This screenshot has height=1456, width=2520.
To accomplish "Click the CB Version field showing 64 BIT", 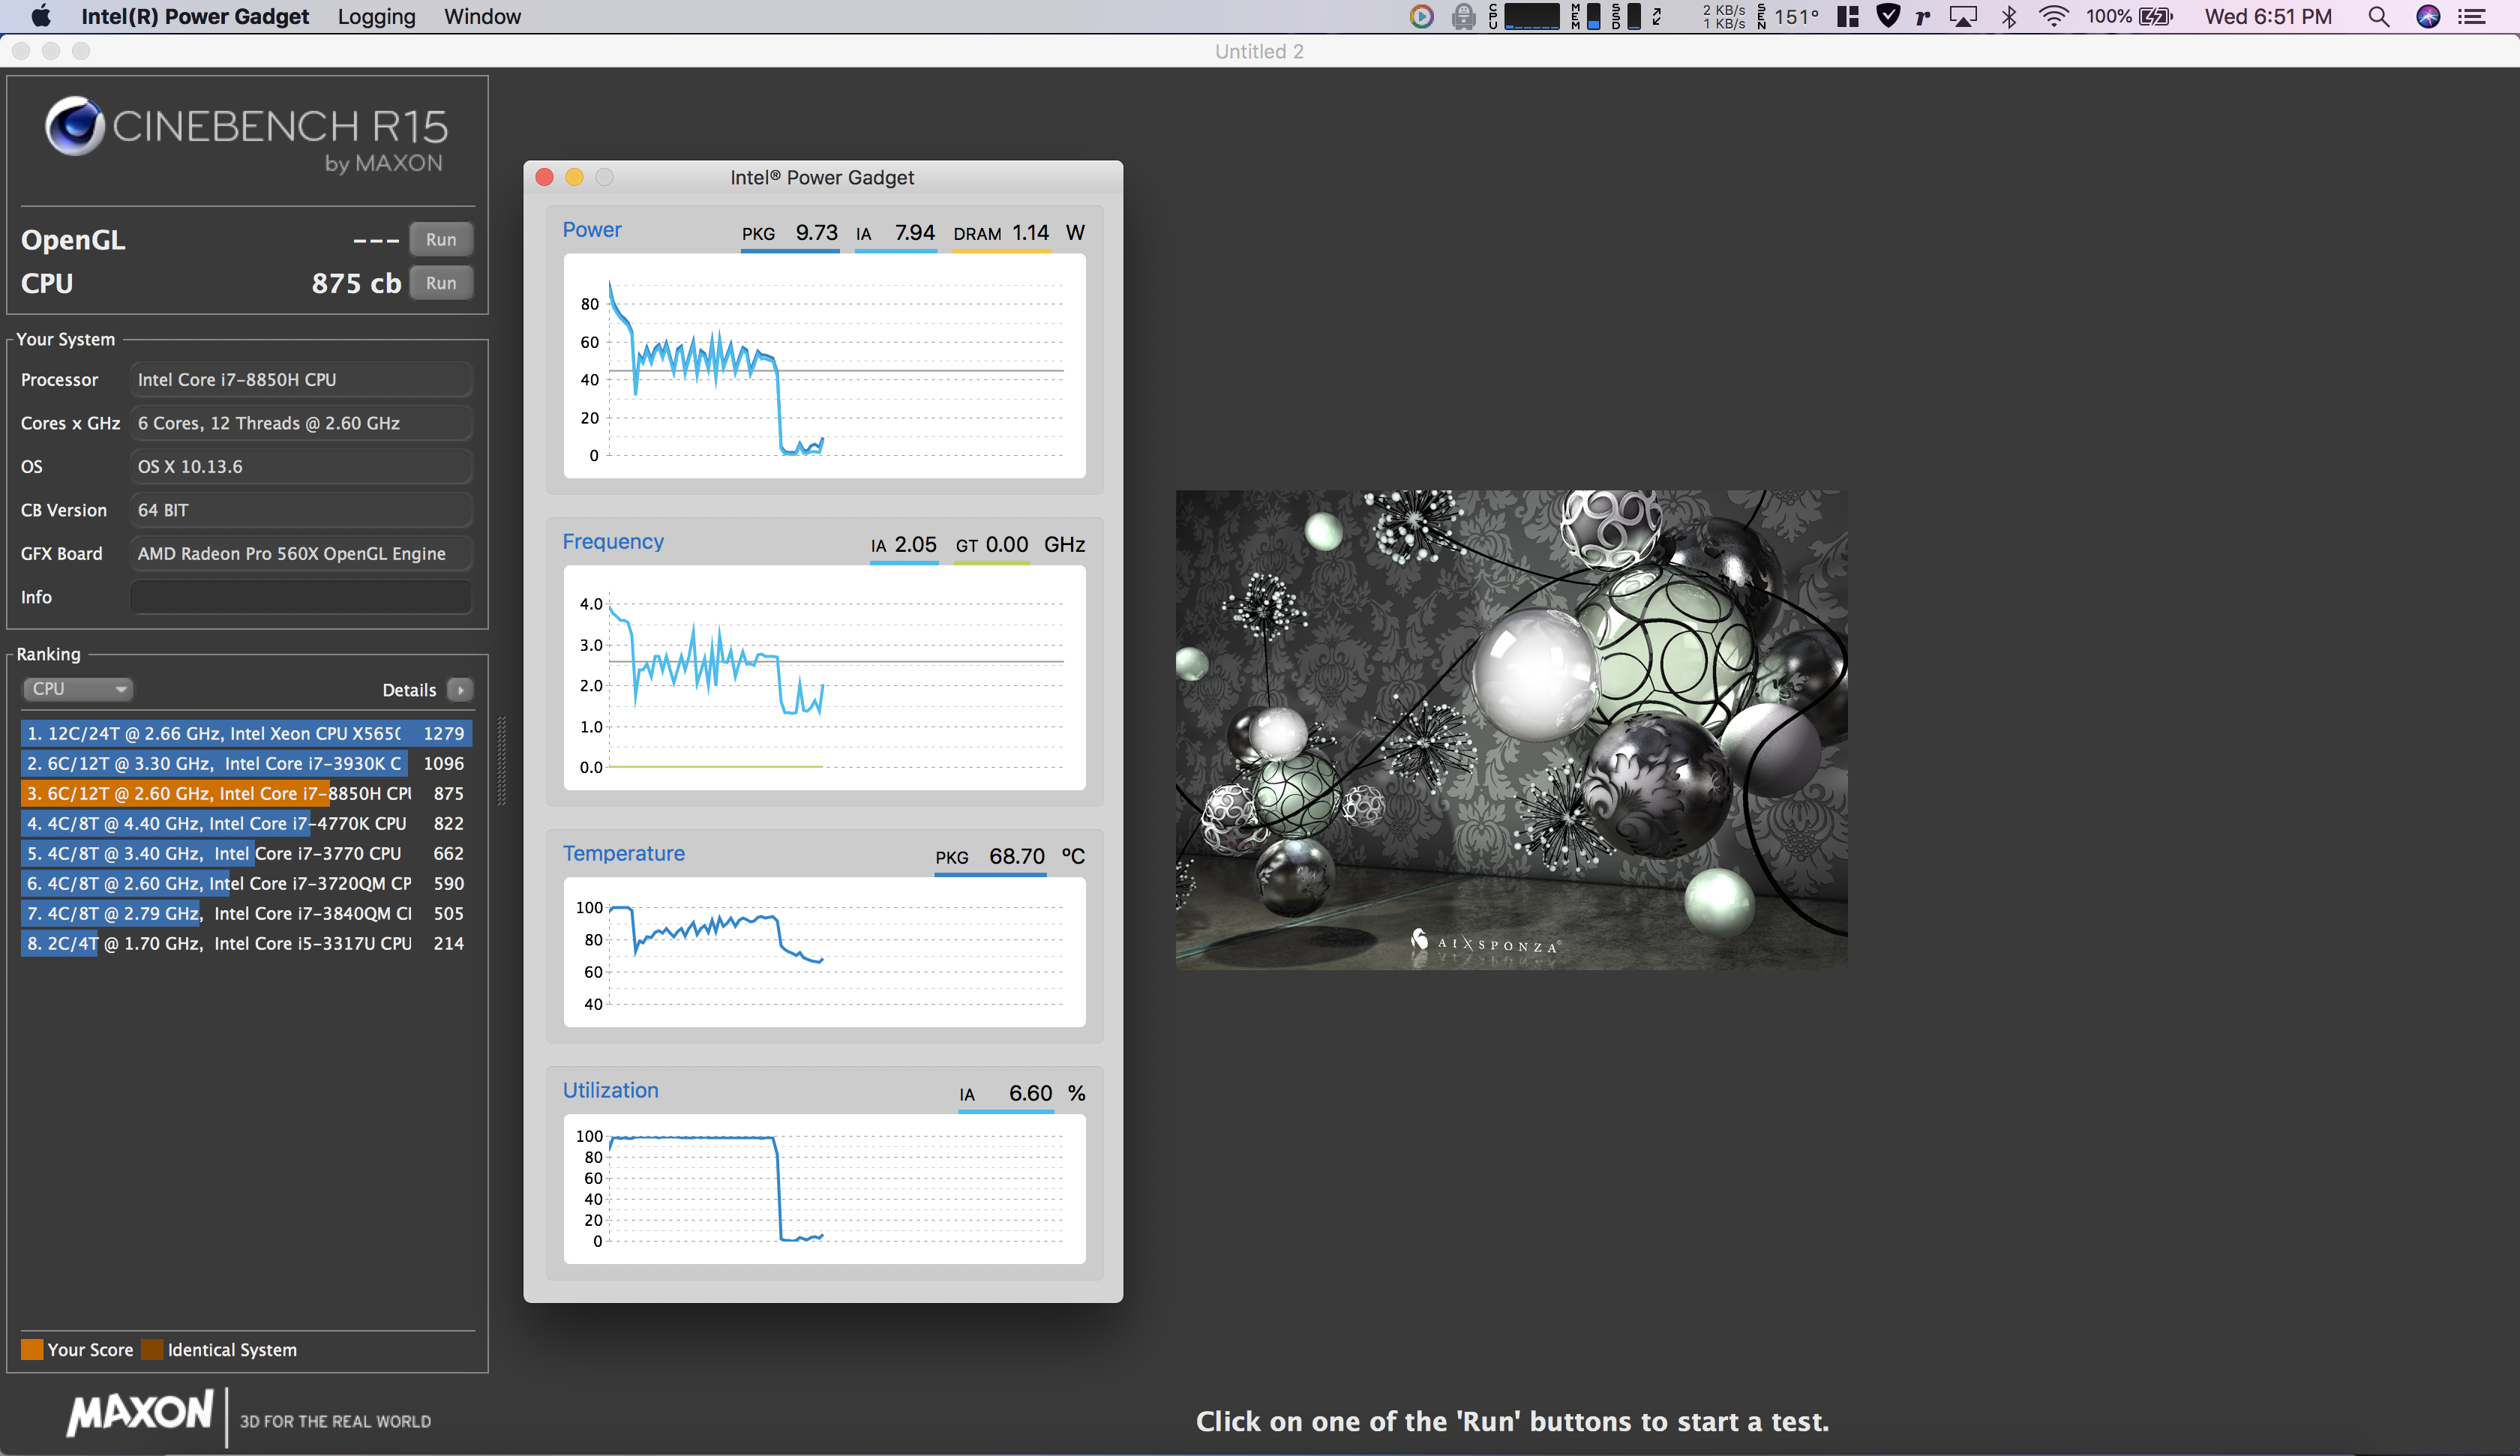I will (x=301, y=510).
